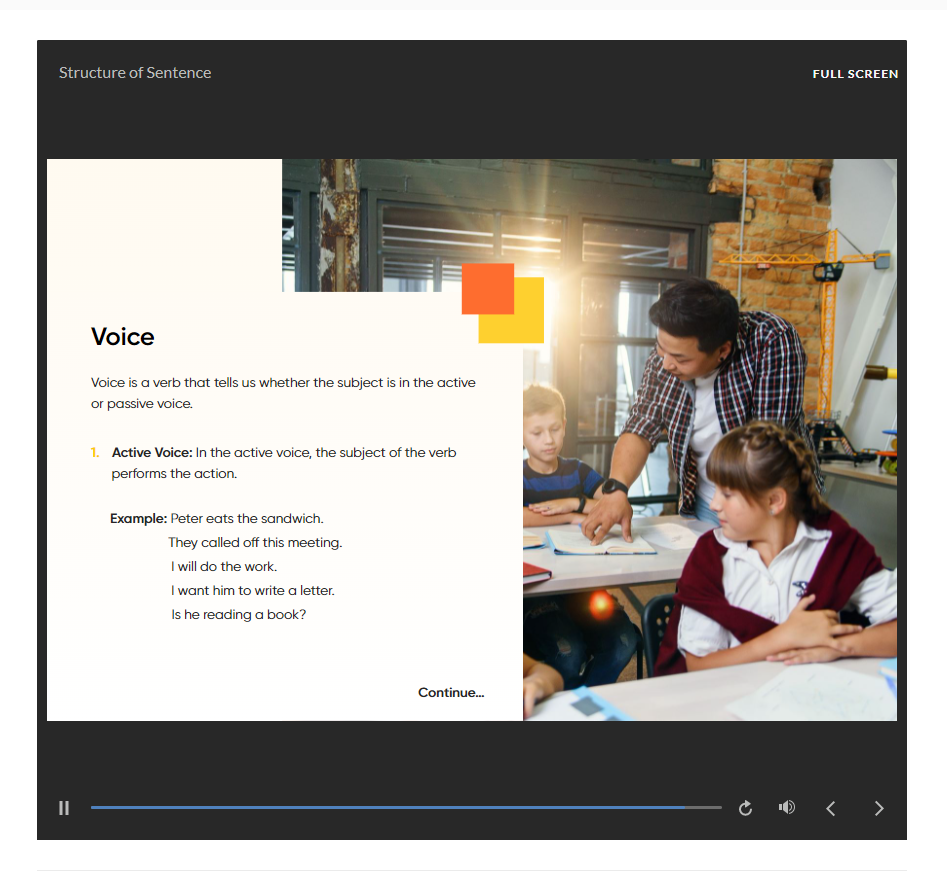The image size is (947, 884).
Task: Go to the previous slide arrow
Action: coord(831,808)
